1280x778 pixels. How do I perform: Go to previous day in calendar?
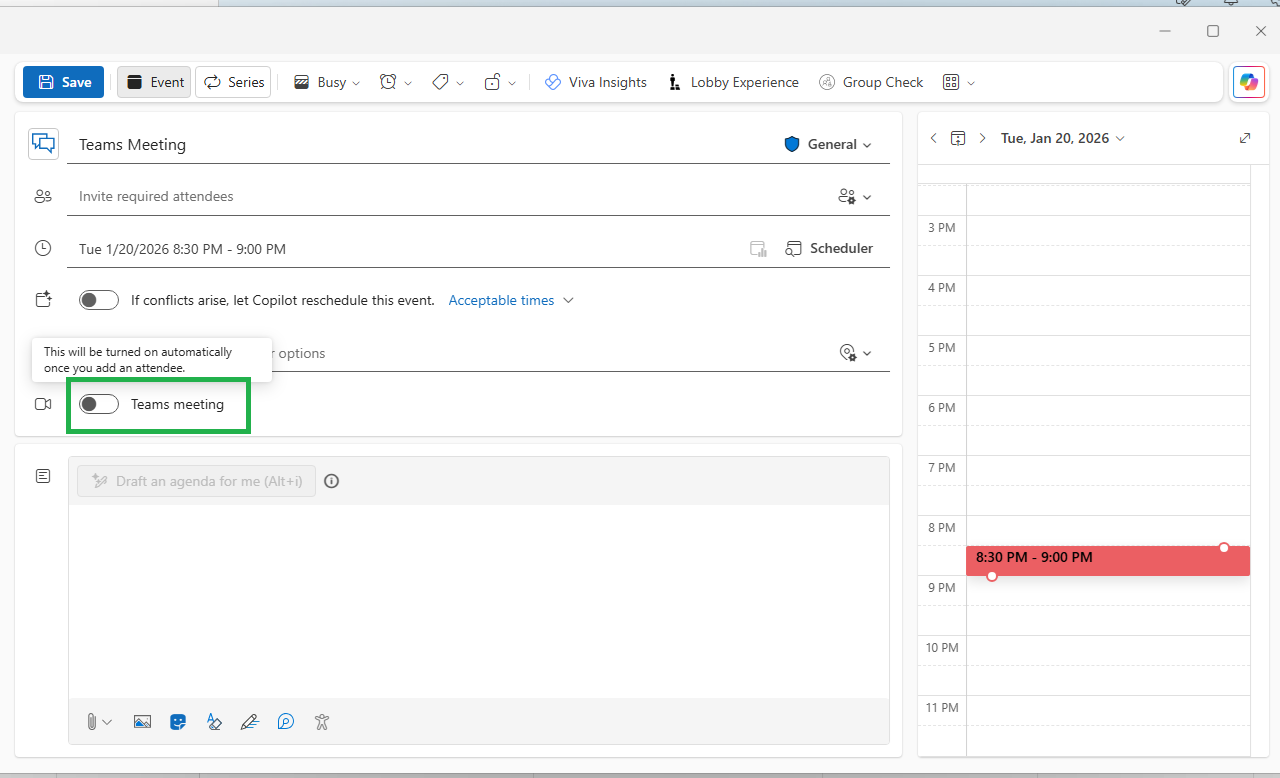pyautogui.click(x=934, y=138)
